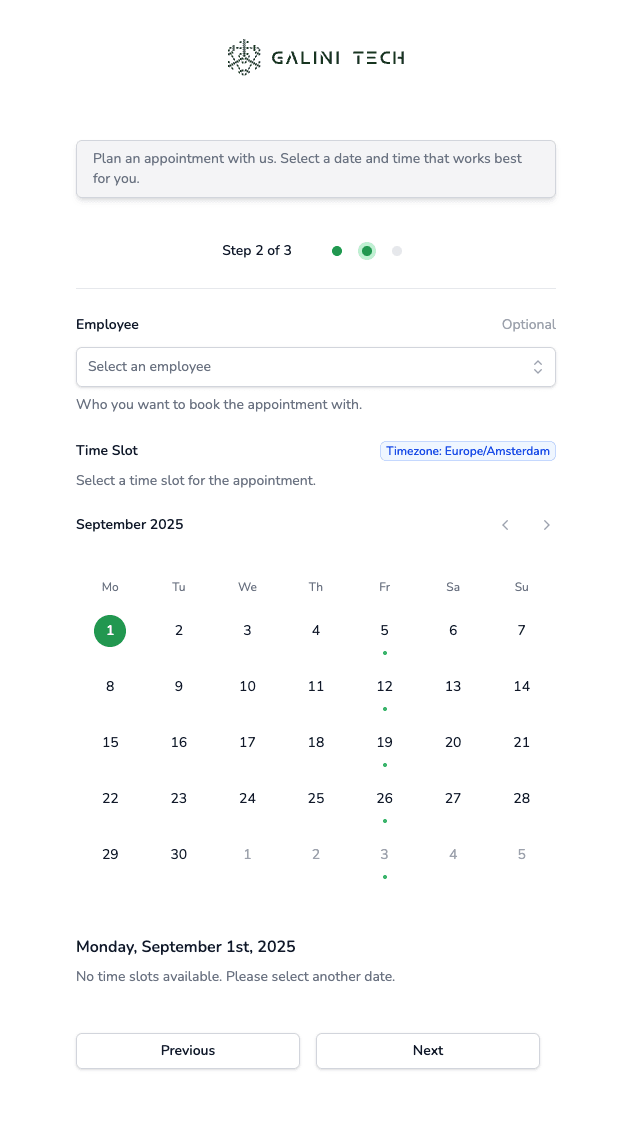The width and height of the screenshot is (633, 1128).
Task: Select September 30 in the calendar
Action: click(x=178, y=854)
